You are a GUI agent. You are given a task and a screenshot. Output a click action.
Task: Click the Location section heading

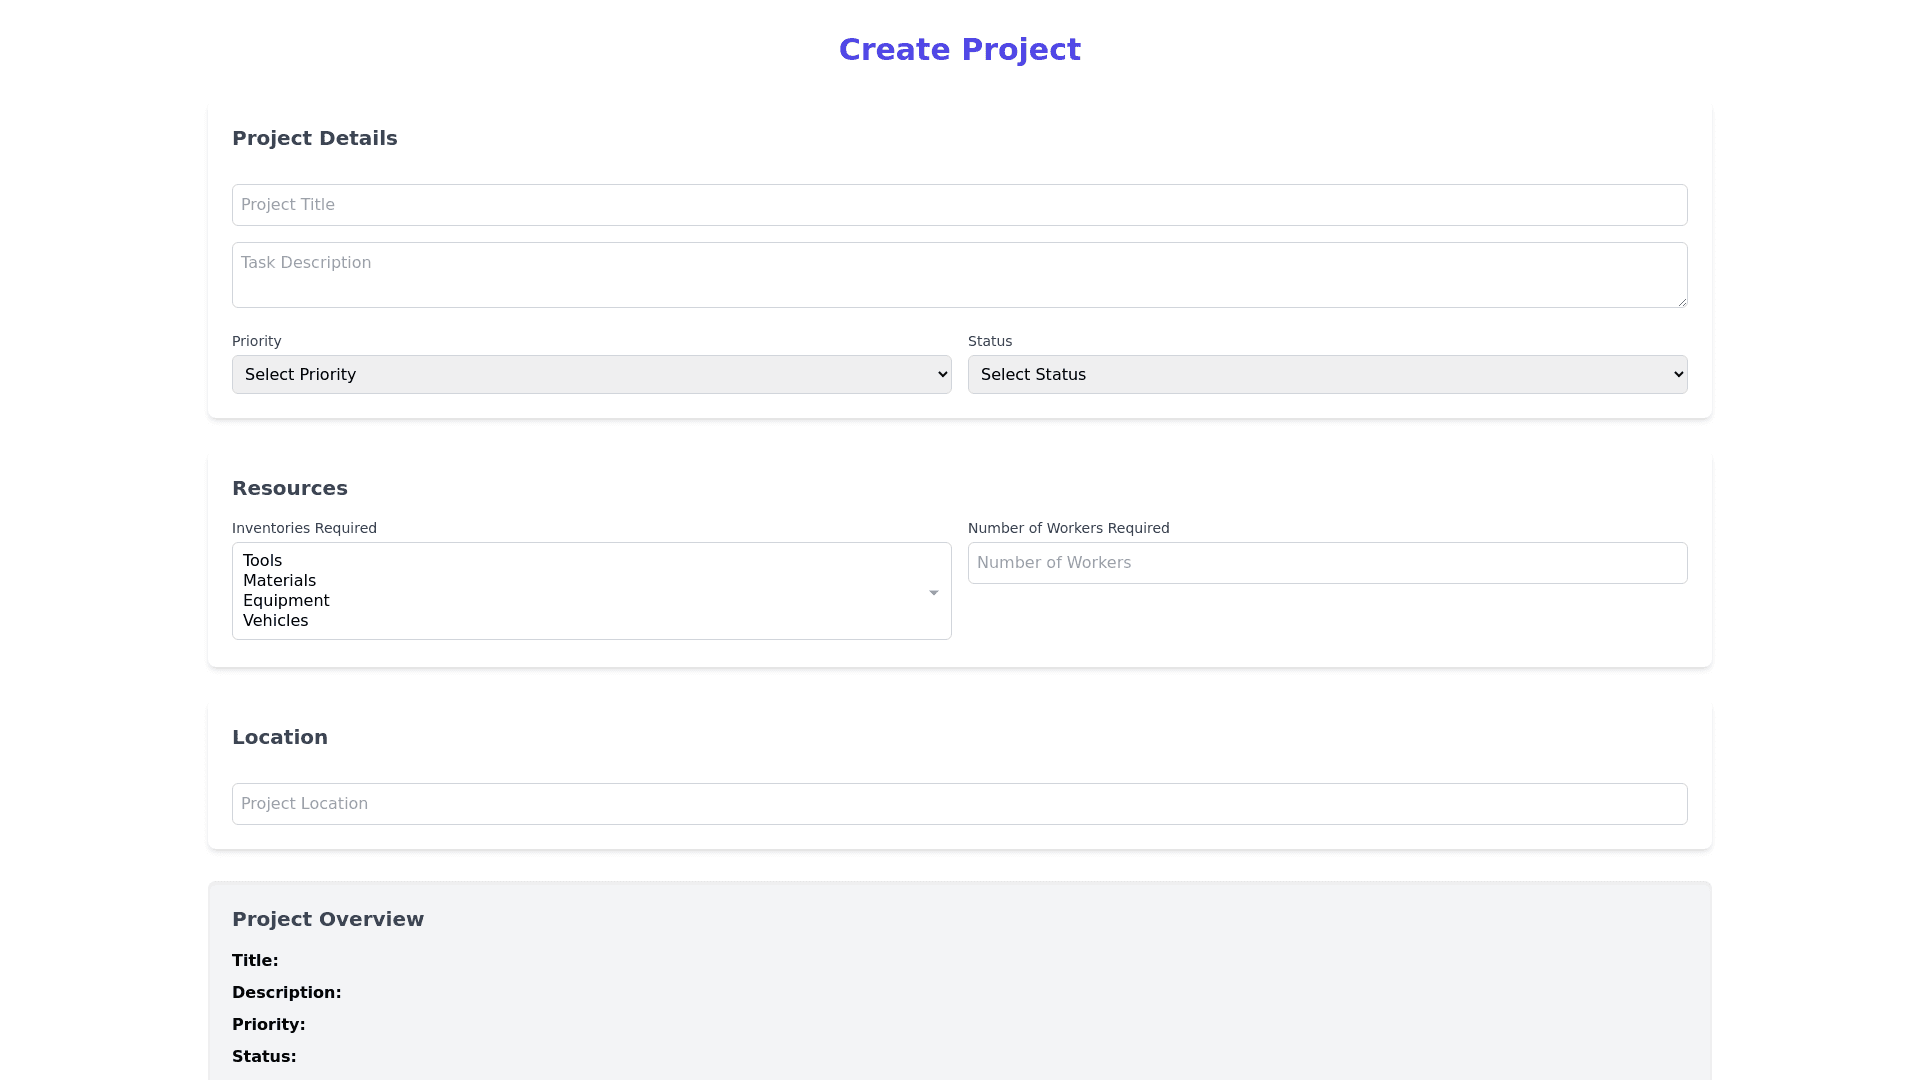pyautogui.click(x=280, y=737)
